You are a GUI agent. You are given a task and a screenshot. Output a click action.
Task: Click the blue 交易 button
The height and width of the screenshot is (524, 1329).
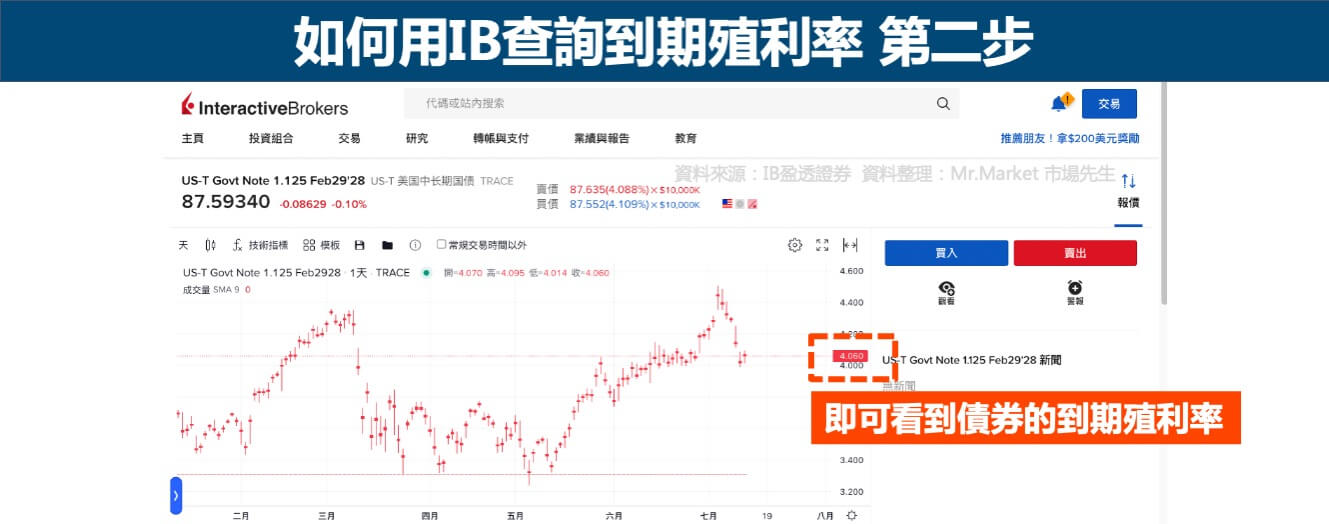[x=1109, y=104]
